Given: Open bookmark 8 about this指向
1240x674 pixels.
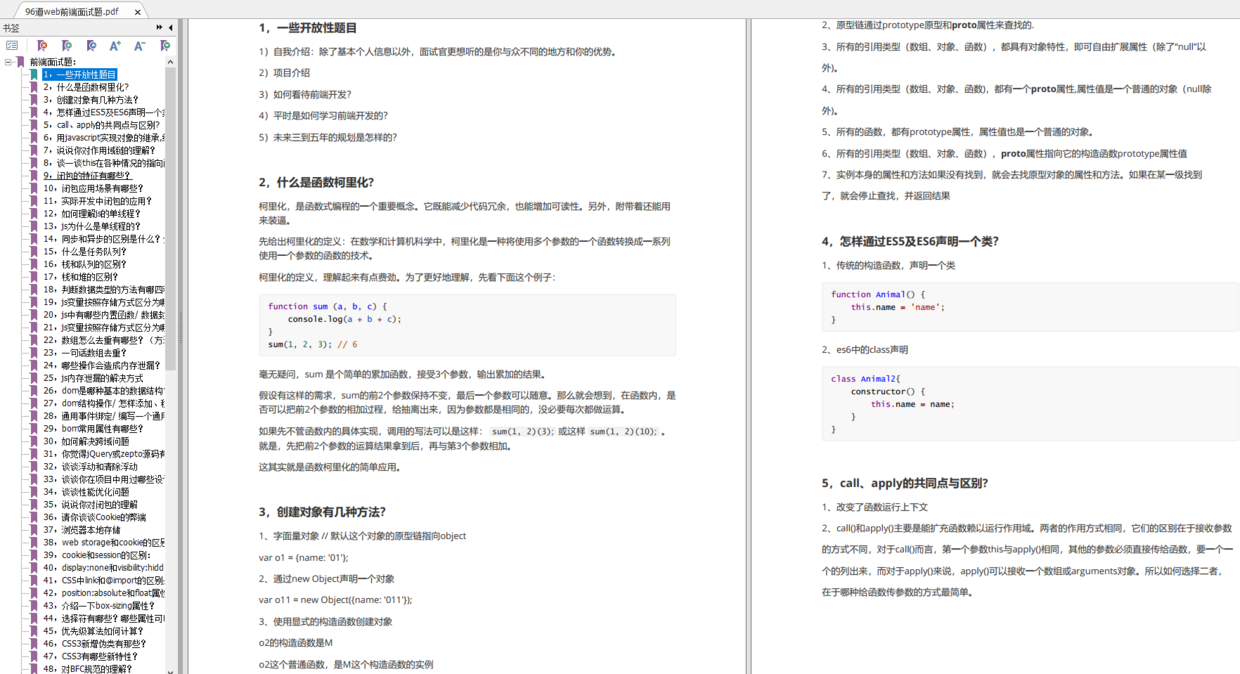Looking at the screenshot, I should [x=103, y=163].
